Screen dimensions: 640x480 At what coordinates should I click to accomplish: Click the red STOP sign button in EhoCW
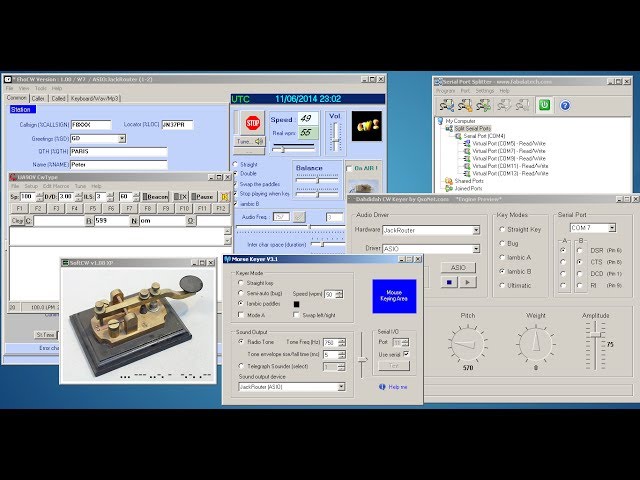coord(253,122)
